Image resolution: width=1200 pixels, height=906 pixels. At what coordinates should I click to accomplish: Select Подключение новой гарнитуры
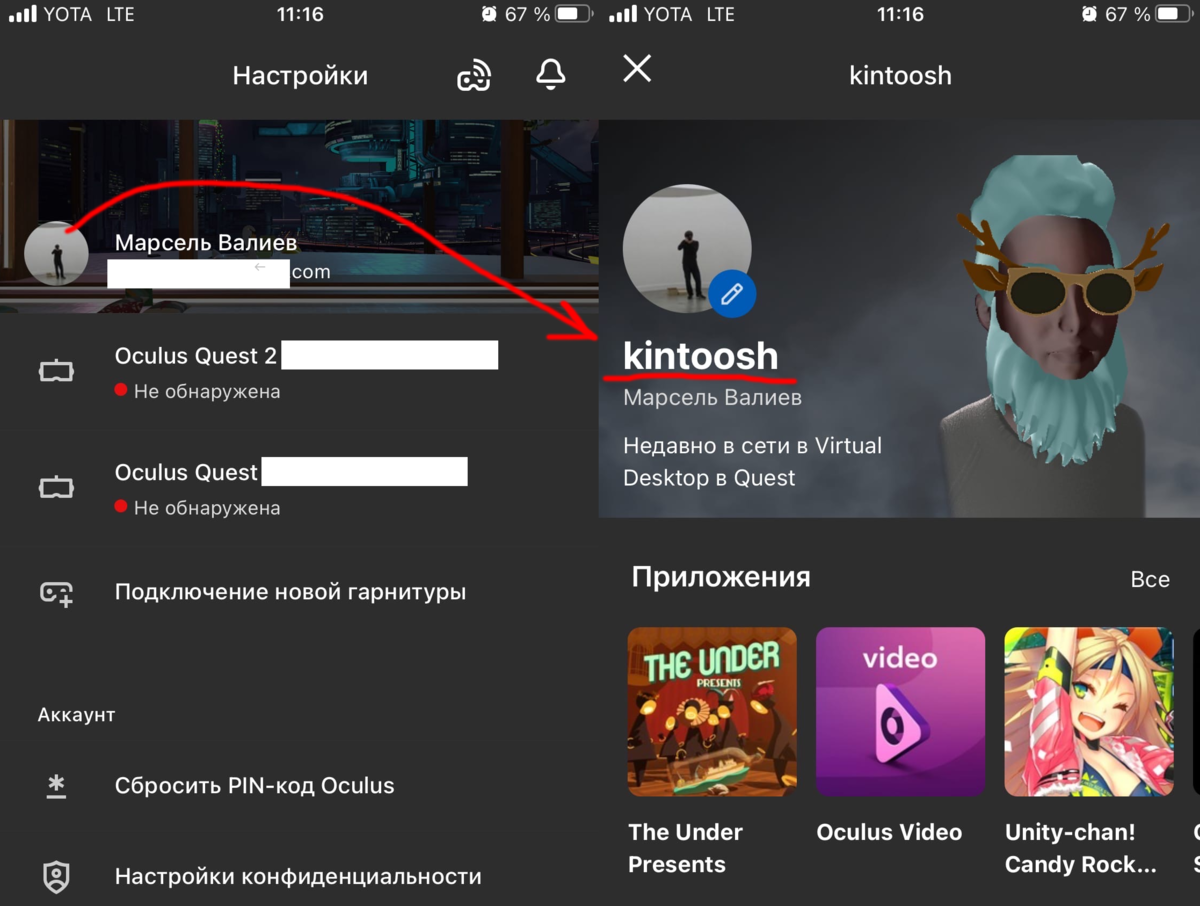[290, 592]
